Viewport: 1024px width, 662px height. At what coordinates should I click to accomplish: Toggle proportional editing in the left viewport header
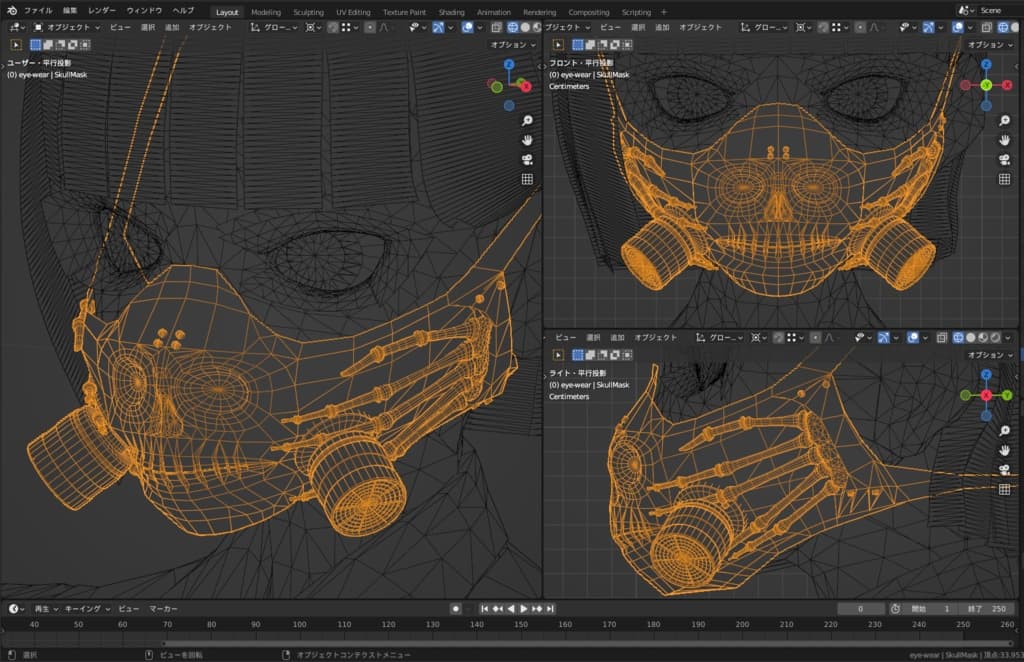[x=370, y=27]
